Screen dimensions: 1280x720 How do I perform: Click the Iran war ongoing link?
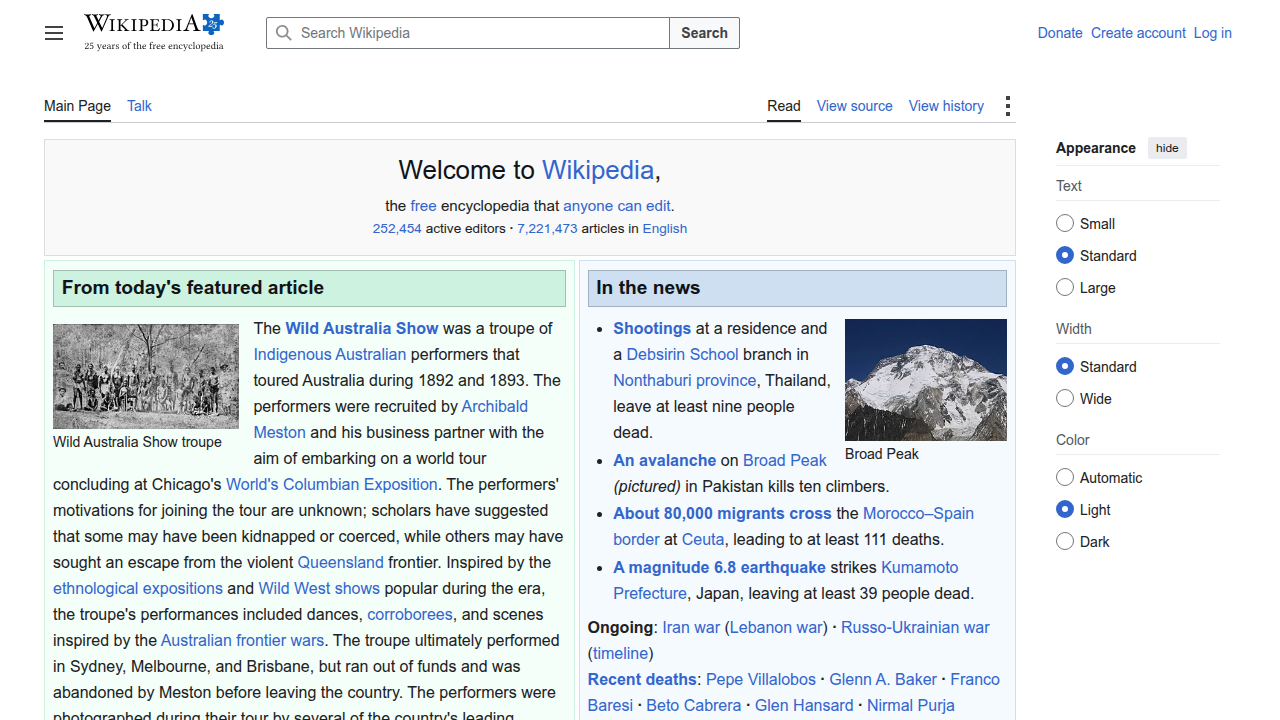pyautogui.click(x=691, y=627)
